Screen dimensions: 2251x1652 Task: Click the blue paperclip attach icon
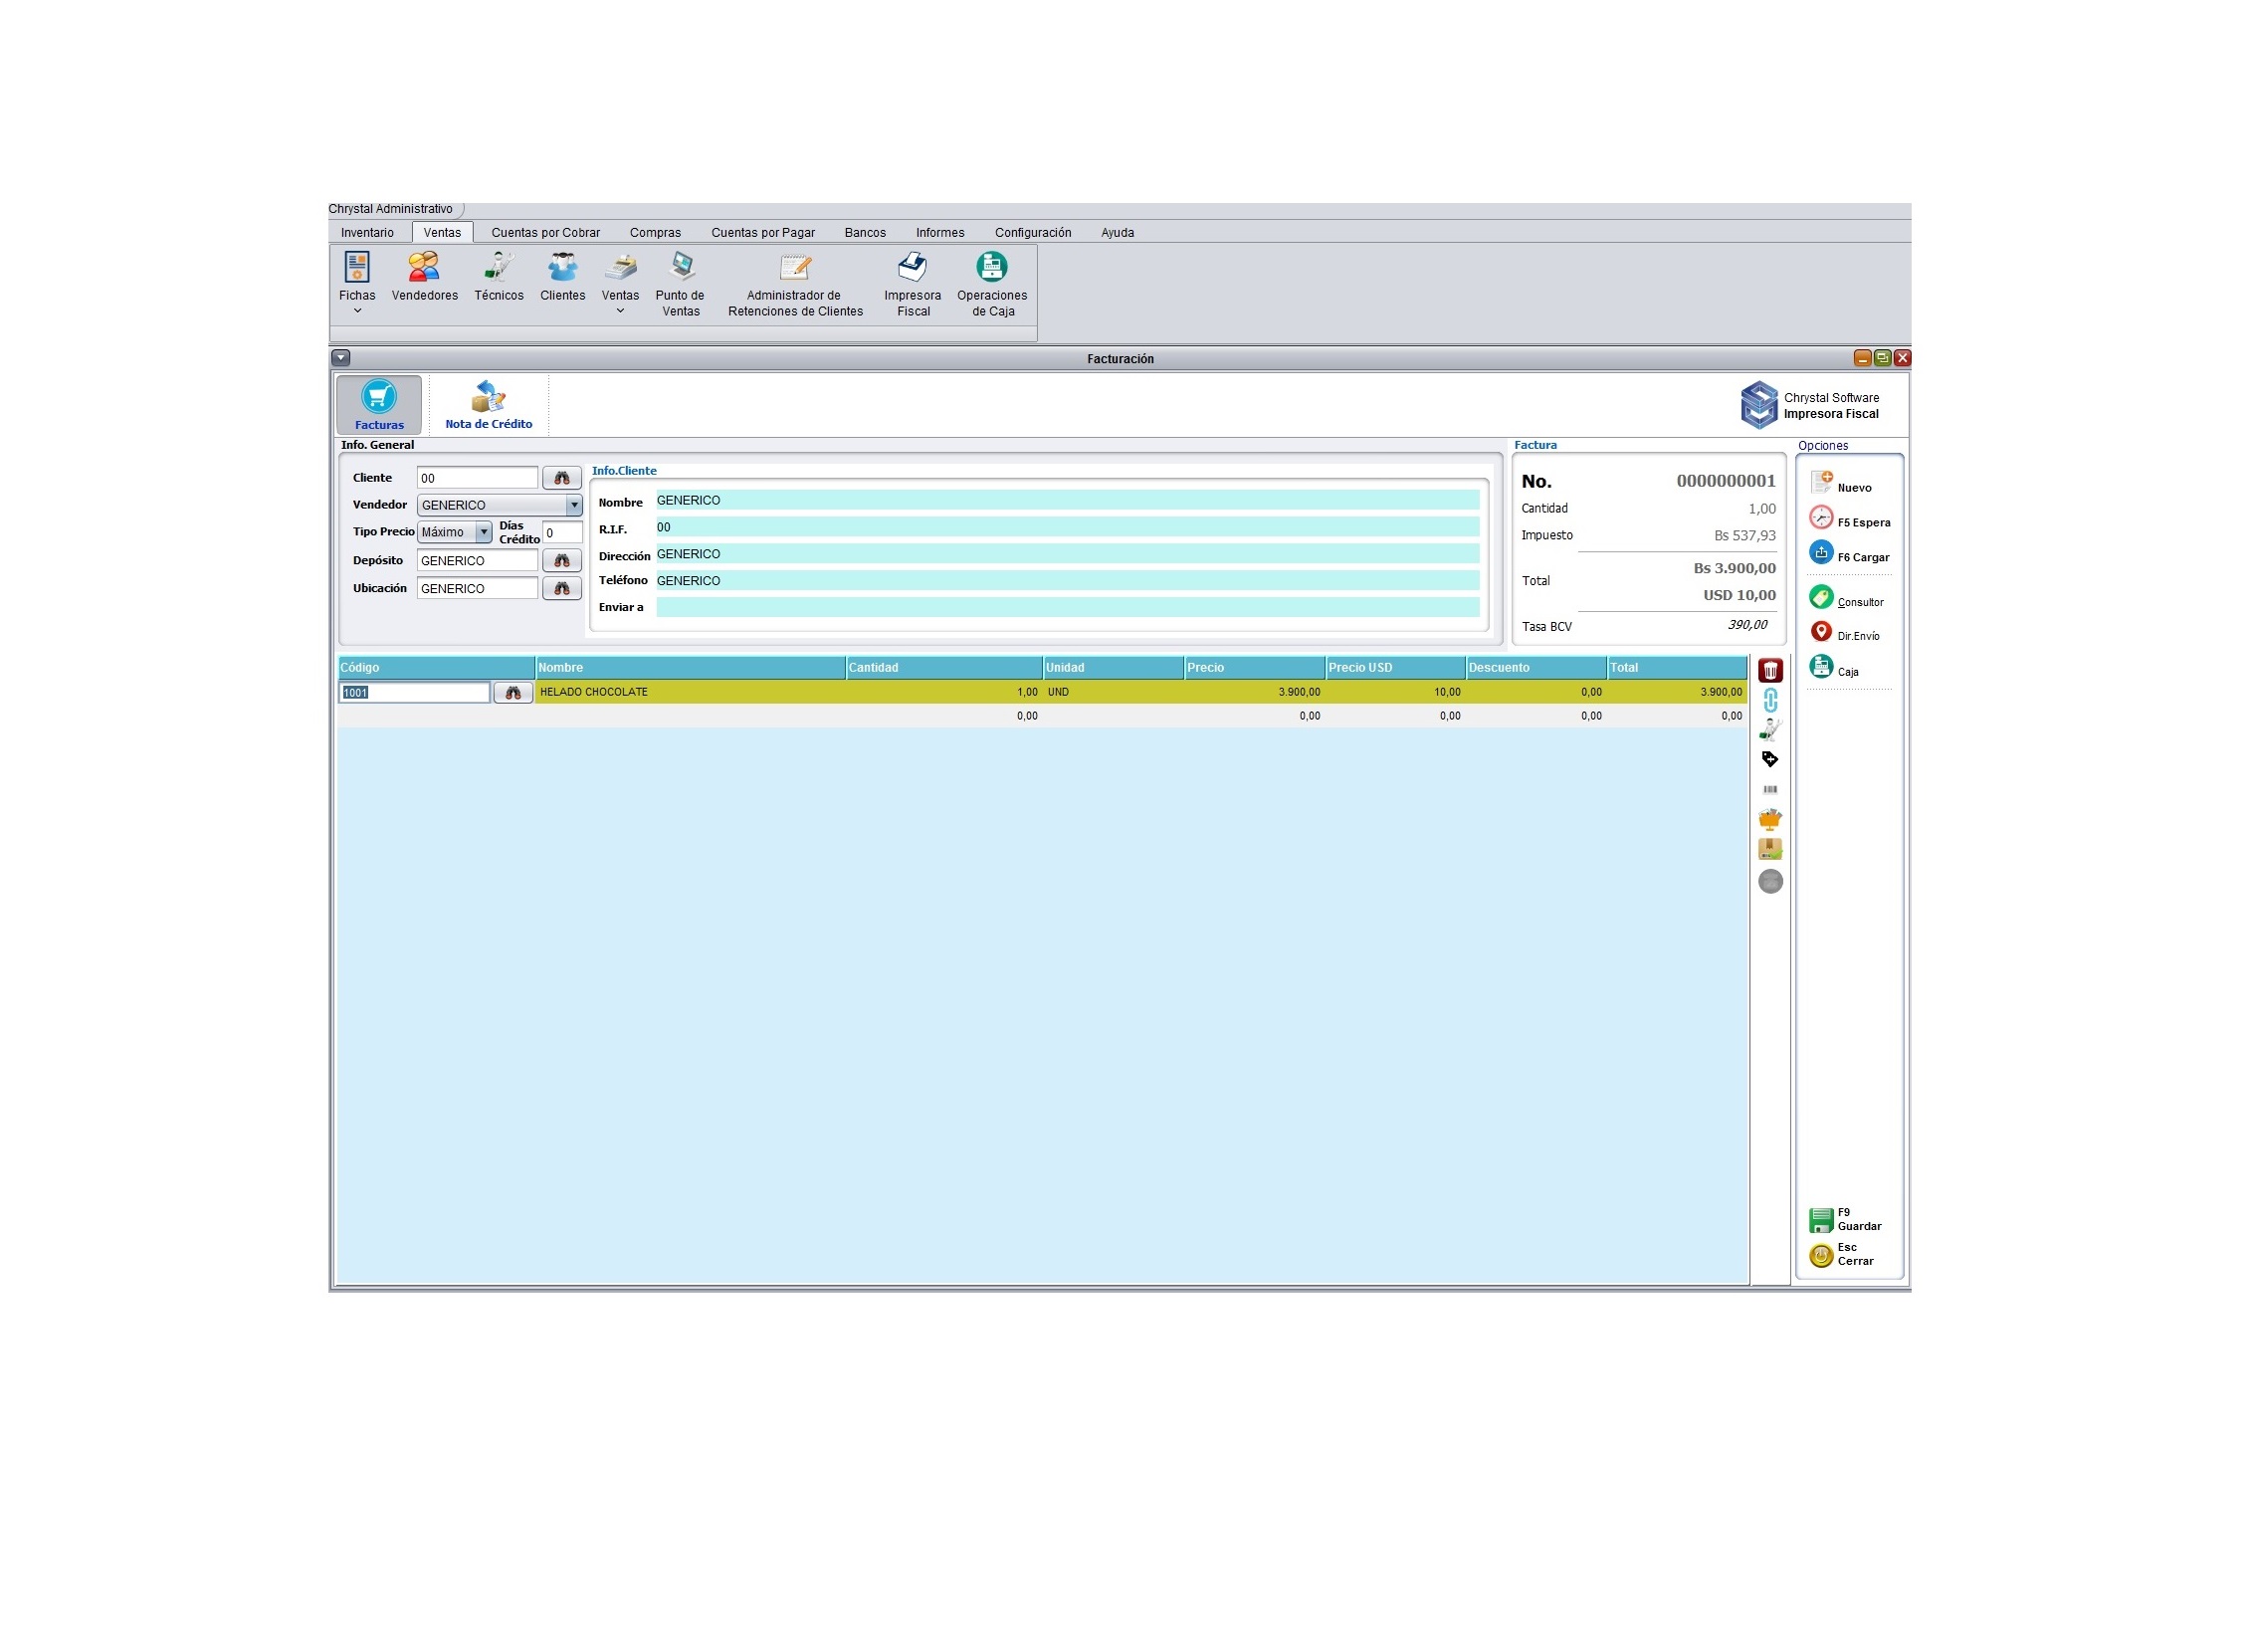[x=1770, y=700]
